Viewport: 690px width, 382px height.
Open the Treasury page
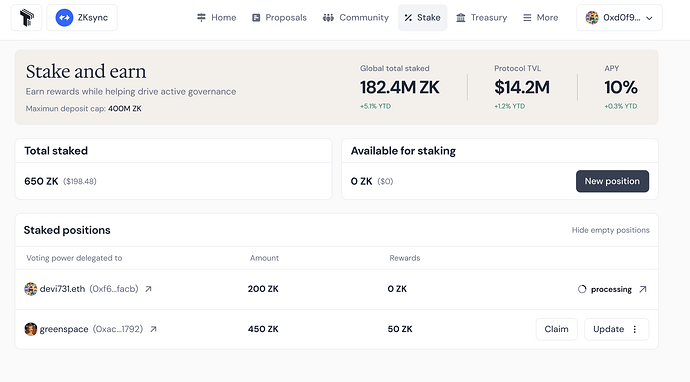click(481, 18)
